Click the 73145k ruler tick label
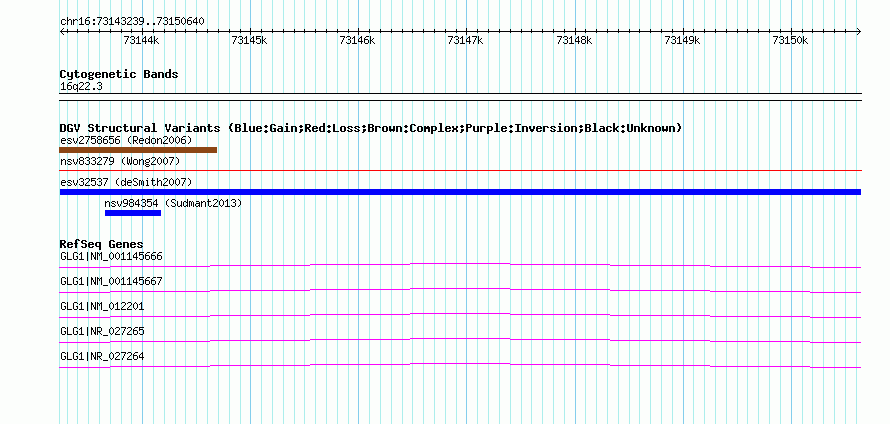 (249, 40)
